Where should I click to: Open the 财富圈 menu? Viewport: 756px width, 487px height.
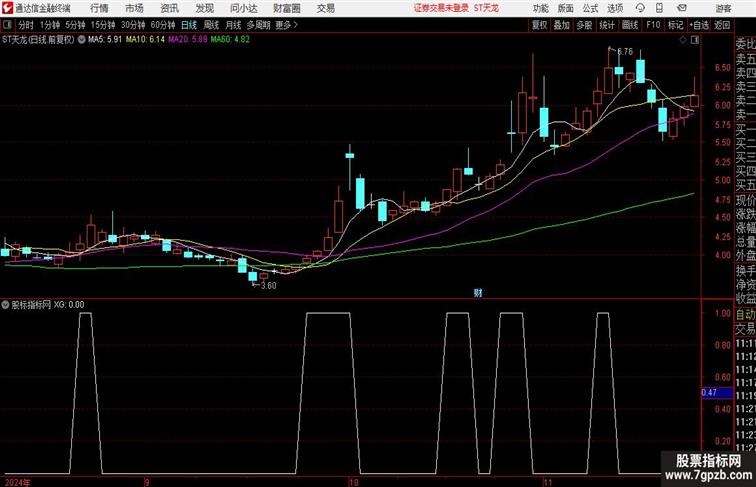coord(286,8)
